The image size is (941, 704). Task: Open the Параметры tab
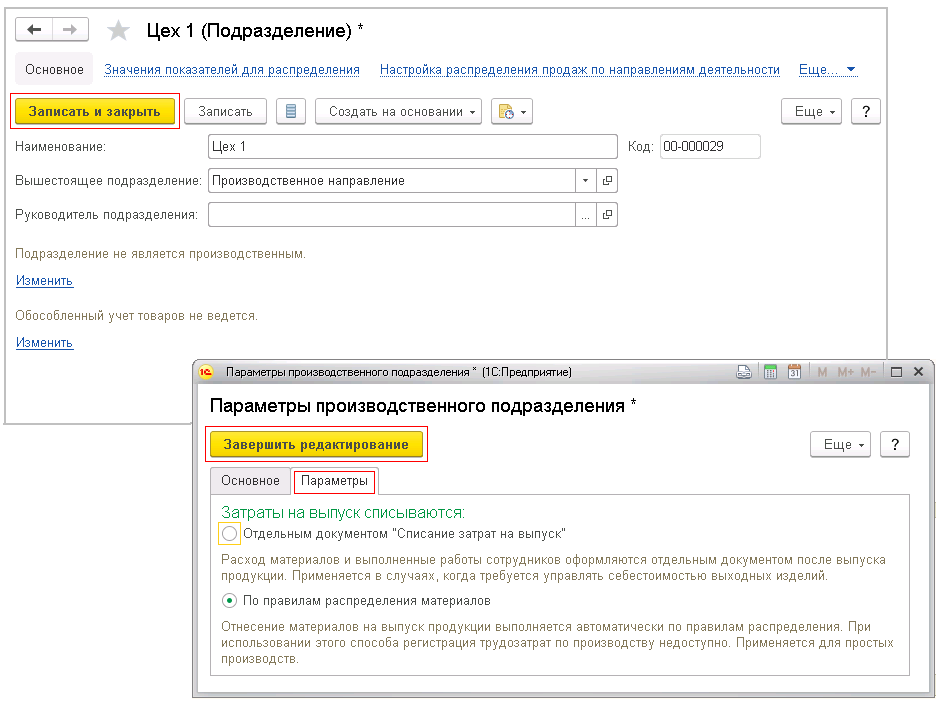(x=334, y=481)
